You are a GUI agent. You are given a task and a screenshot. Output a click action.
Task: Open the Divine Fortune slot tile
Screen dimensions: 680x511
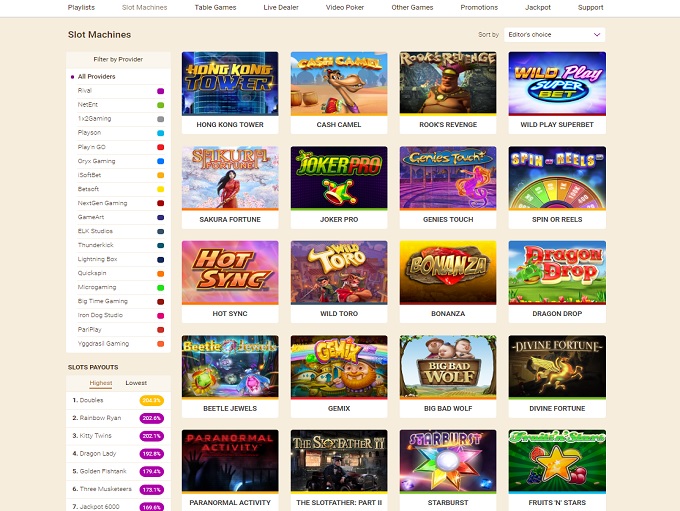557,367
